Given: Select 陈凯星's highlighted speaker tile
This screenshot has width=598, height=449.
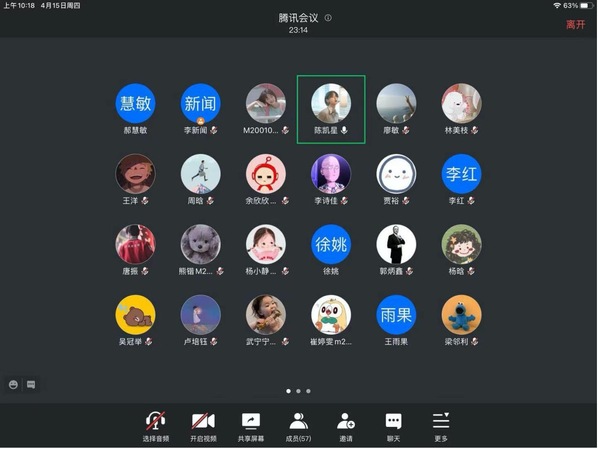Looking at the screenshot, I should coord(331,109).
